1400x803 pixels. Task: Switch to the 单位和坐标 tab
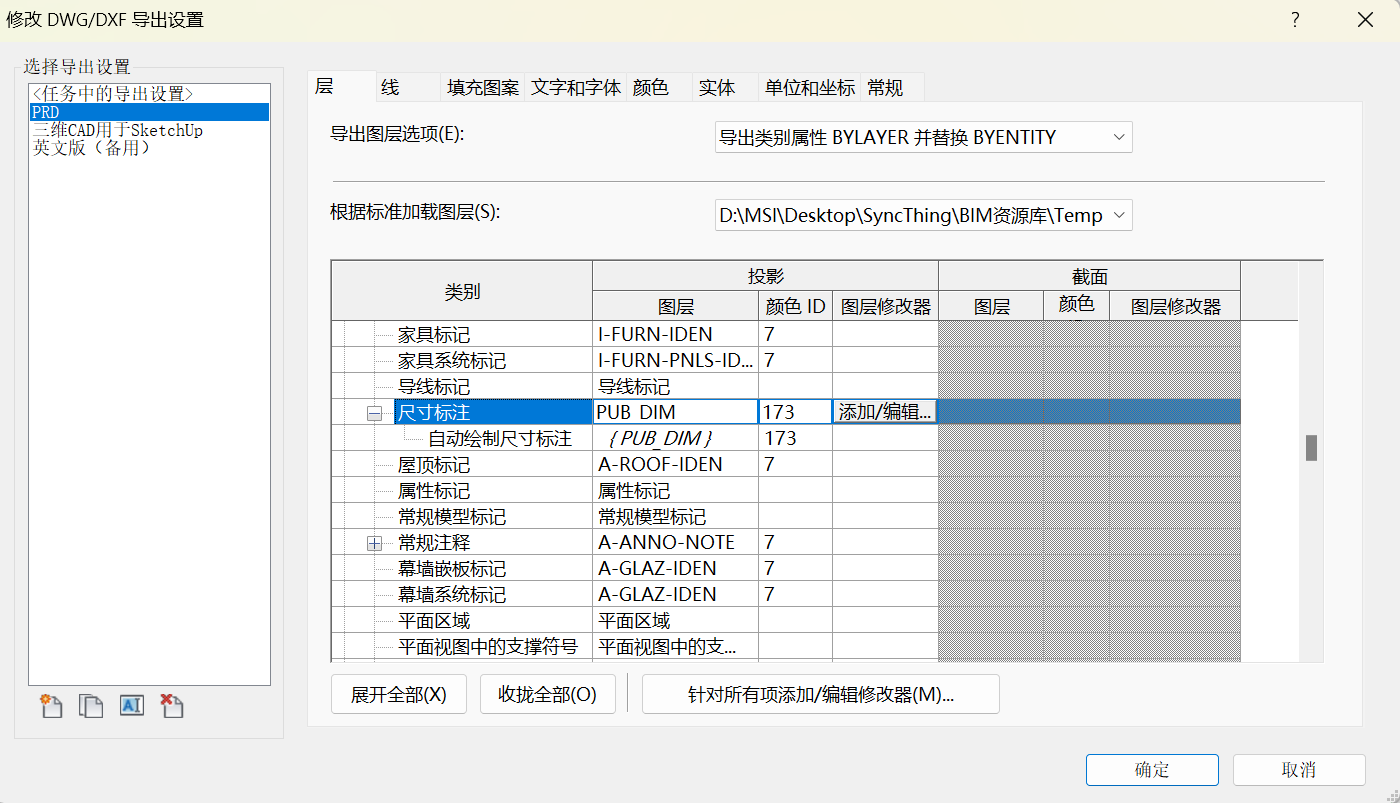pyautogui.click(x=808, y=87)
